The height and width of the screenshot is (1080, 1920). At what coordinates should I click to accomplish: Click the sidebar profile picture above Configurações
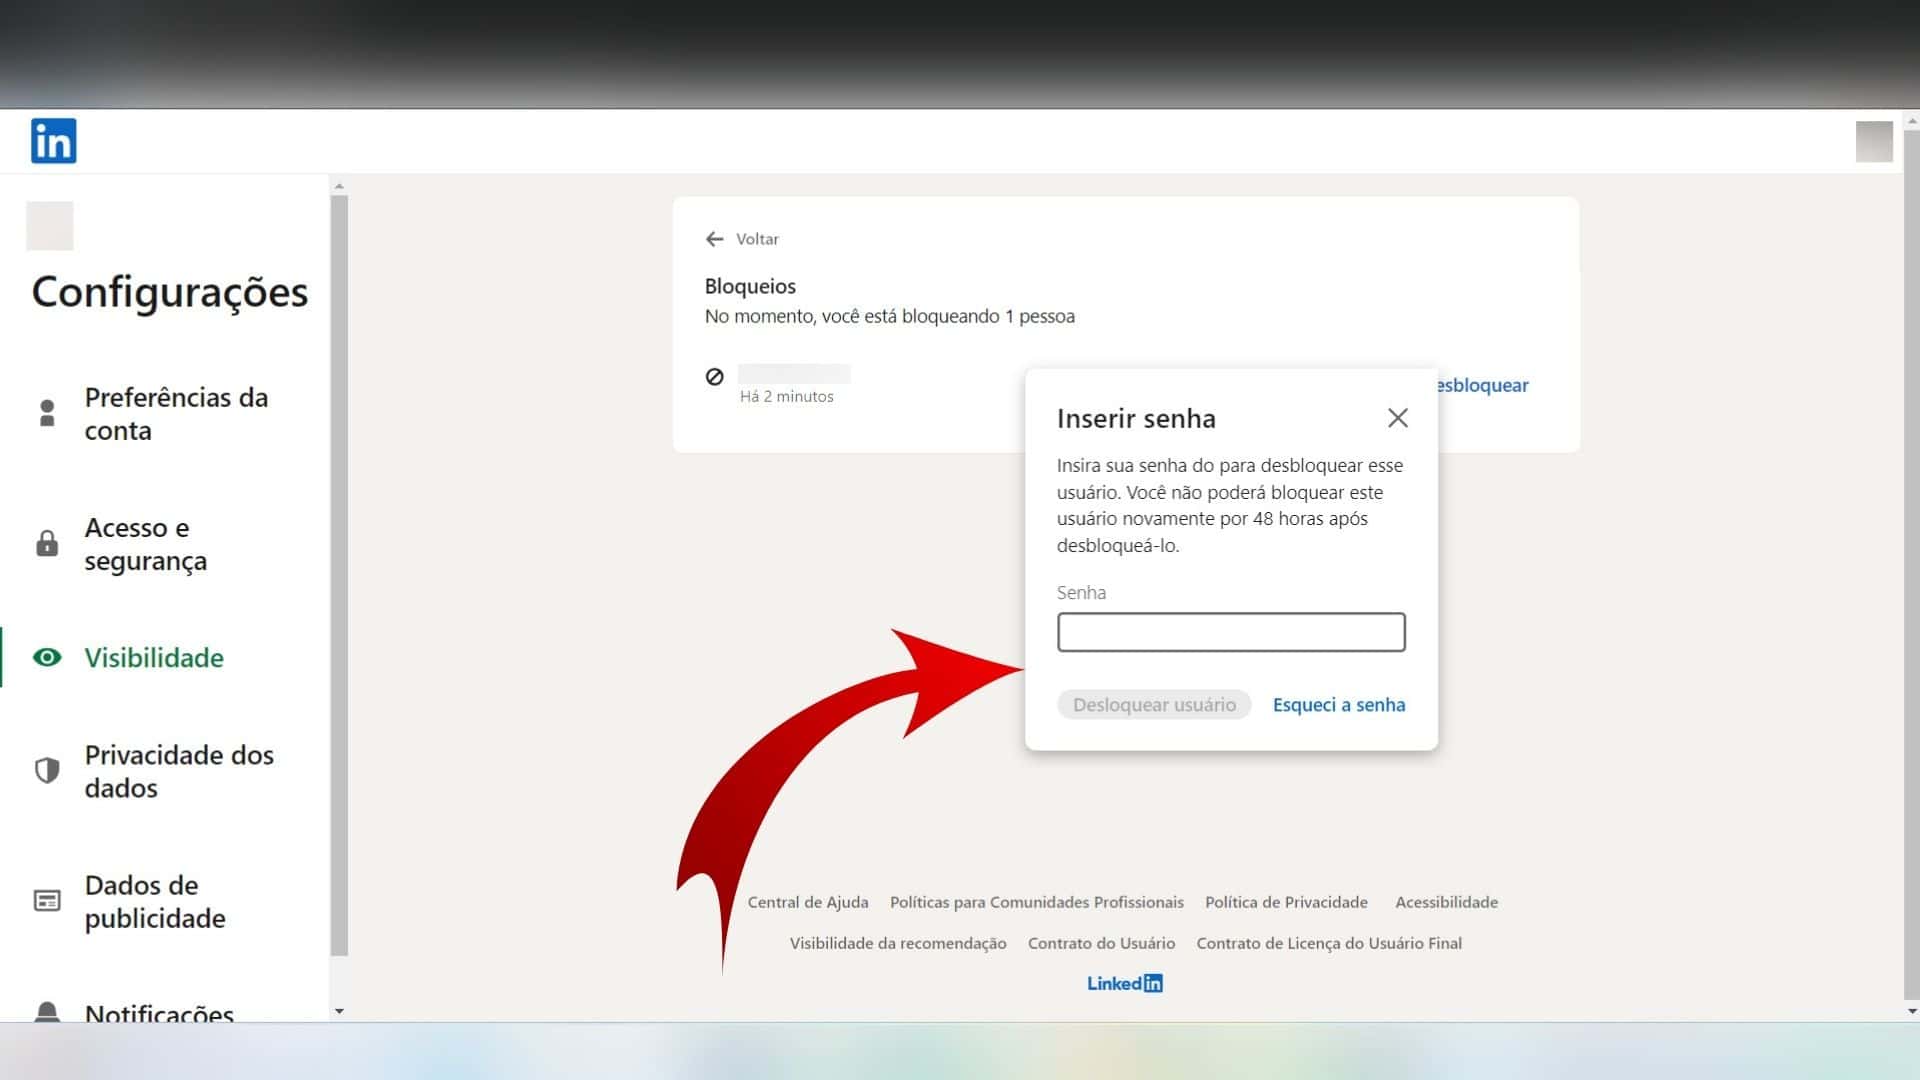(50, 226)
